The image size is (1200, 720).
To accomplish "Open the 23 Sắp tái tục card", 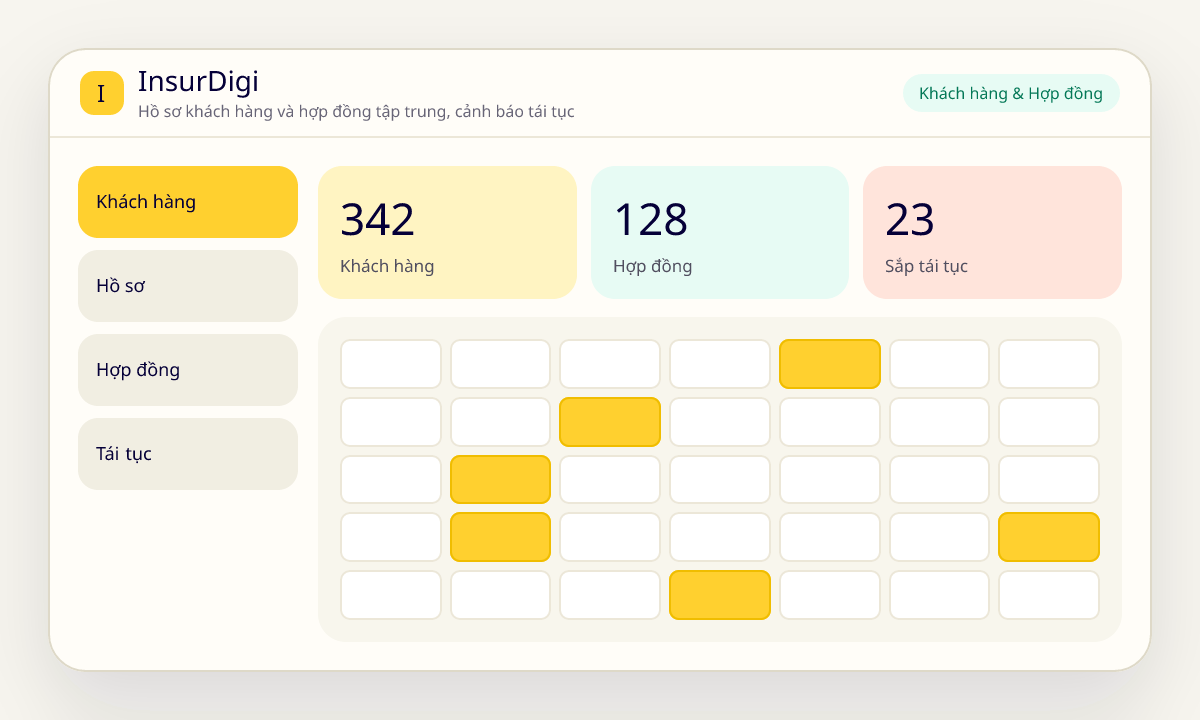I will point(992,232).
